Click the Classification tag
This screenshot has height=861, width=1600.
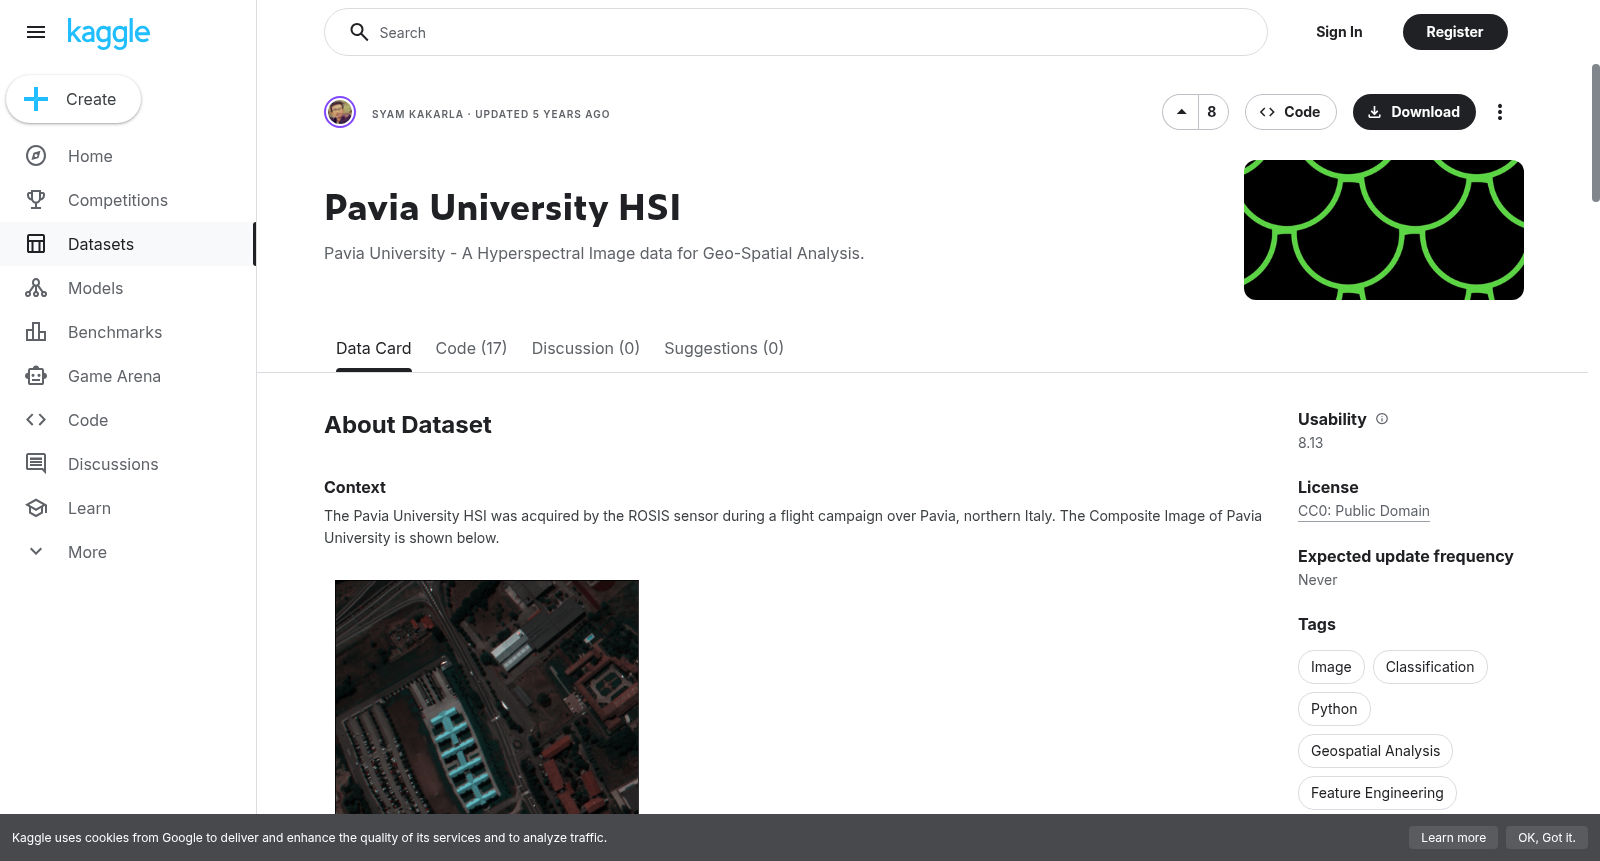pyautogui.click(x=1430, y=667)
